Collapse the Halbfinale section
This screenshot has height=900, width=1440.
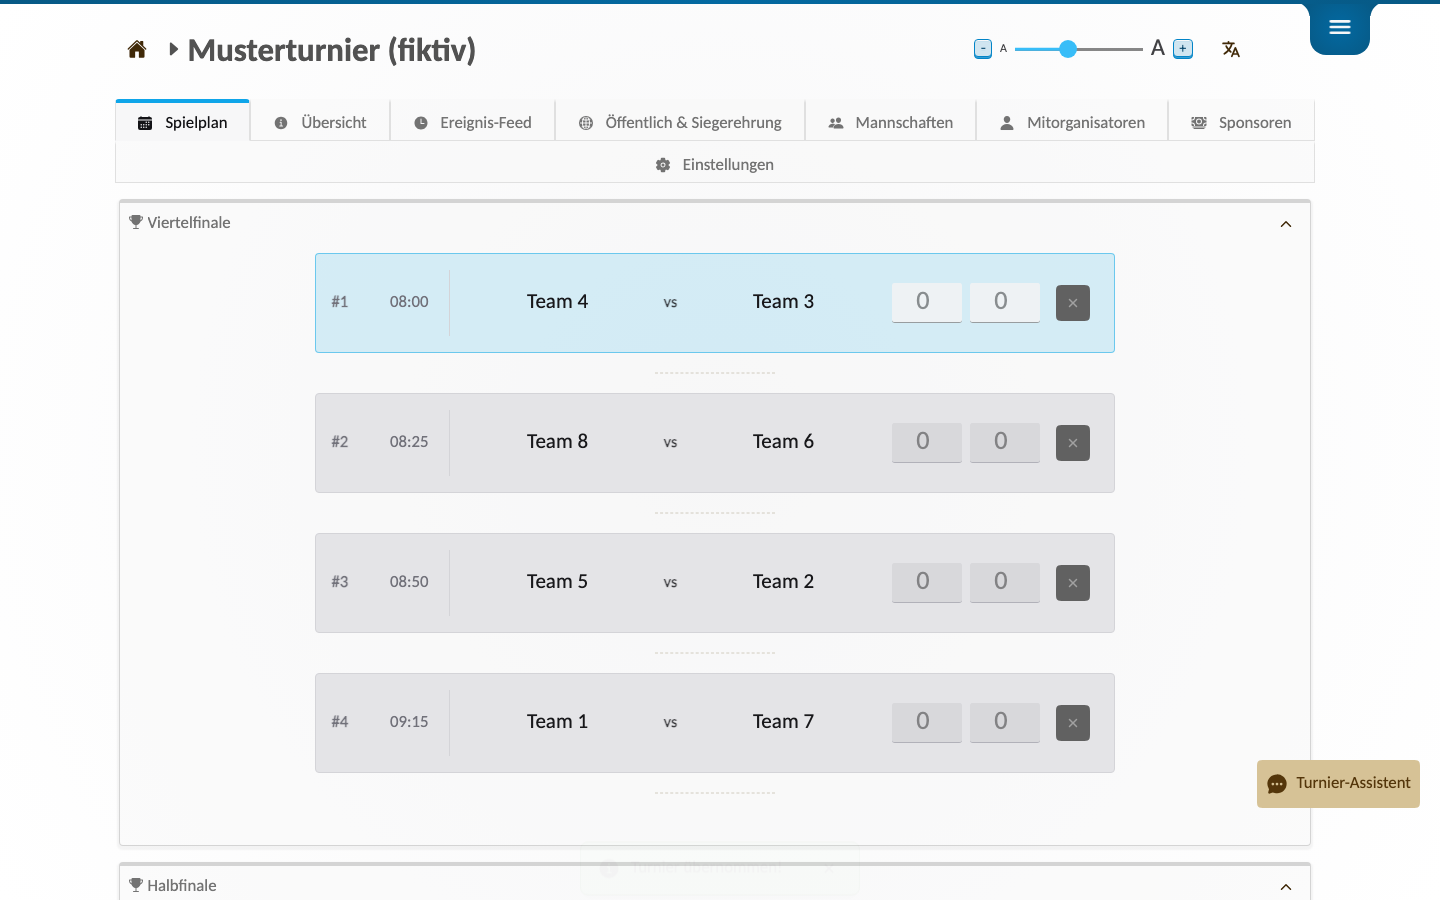1286,887
